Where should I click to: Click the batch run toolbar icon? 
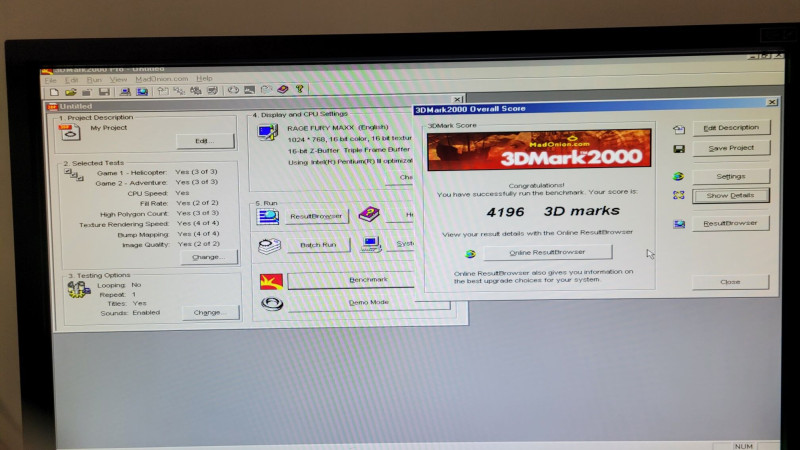click(266, 90)
